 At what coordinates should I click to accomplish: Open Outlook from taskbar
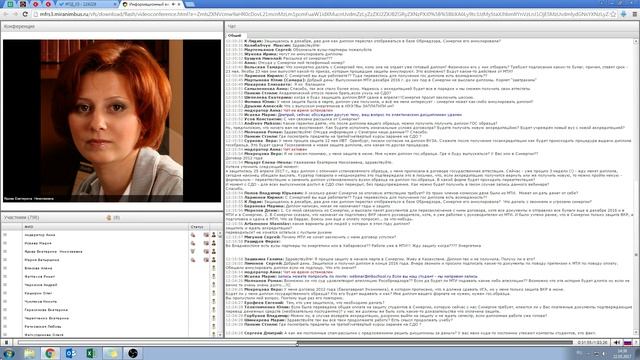click(71, 353)
